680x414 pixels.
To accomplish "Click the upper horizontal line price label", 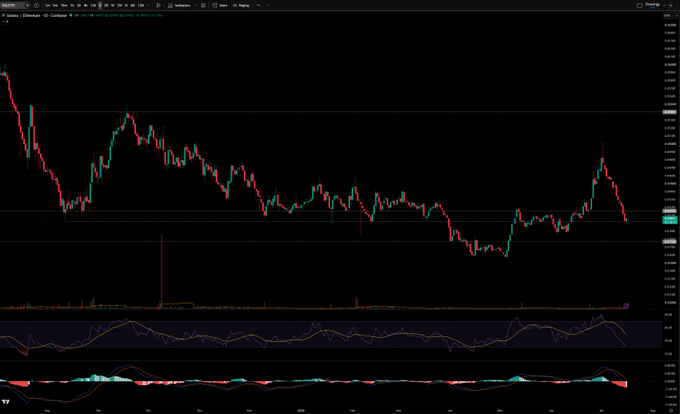I will (x=670, y=112).
